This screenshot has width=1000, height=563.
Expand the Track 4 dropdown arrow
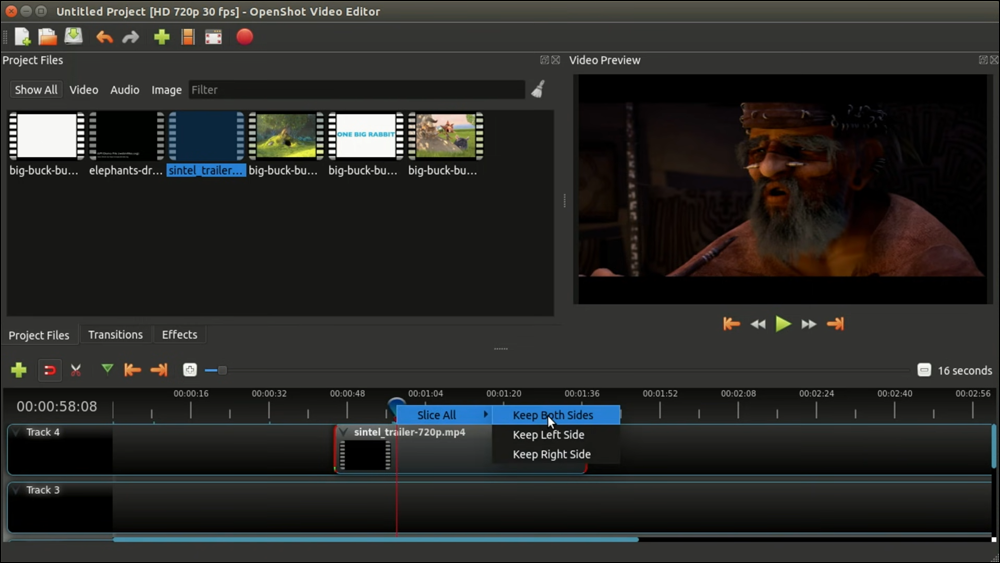point(16,432)
